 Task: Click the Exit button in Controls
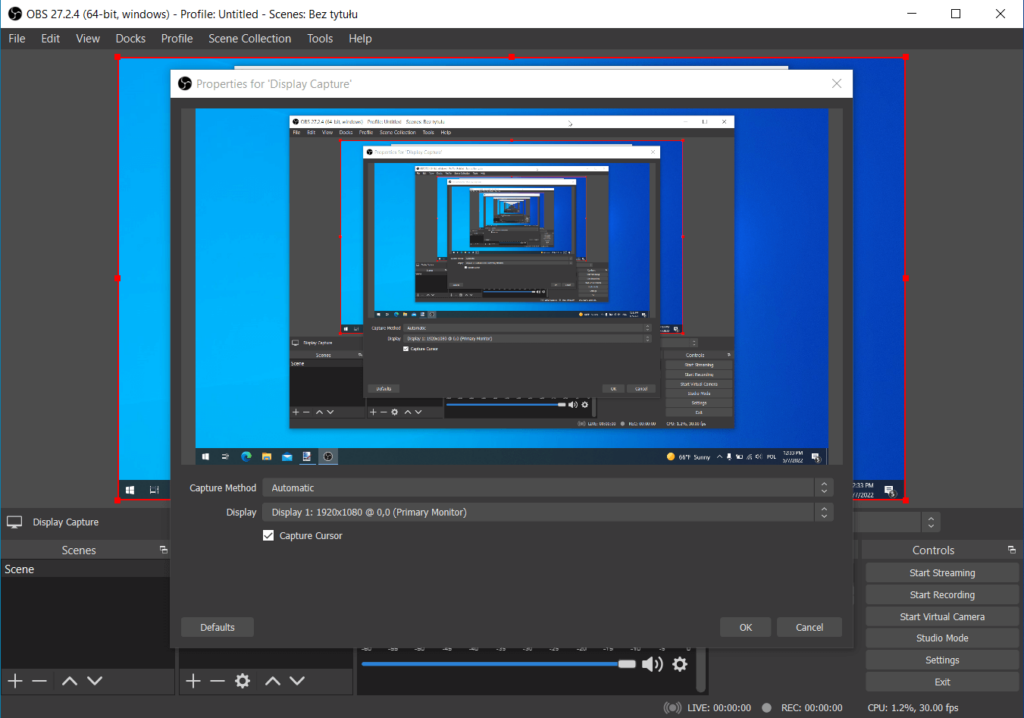point(942,682)
